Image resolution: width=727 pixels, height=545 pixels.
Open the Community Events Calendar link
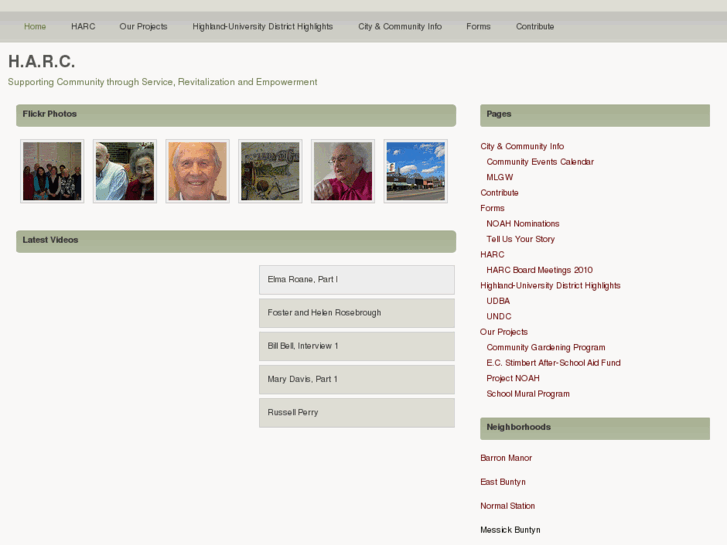540,162
